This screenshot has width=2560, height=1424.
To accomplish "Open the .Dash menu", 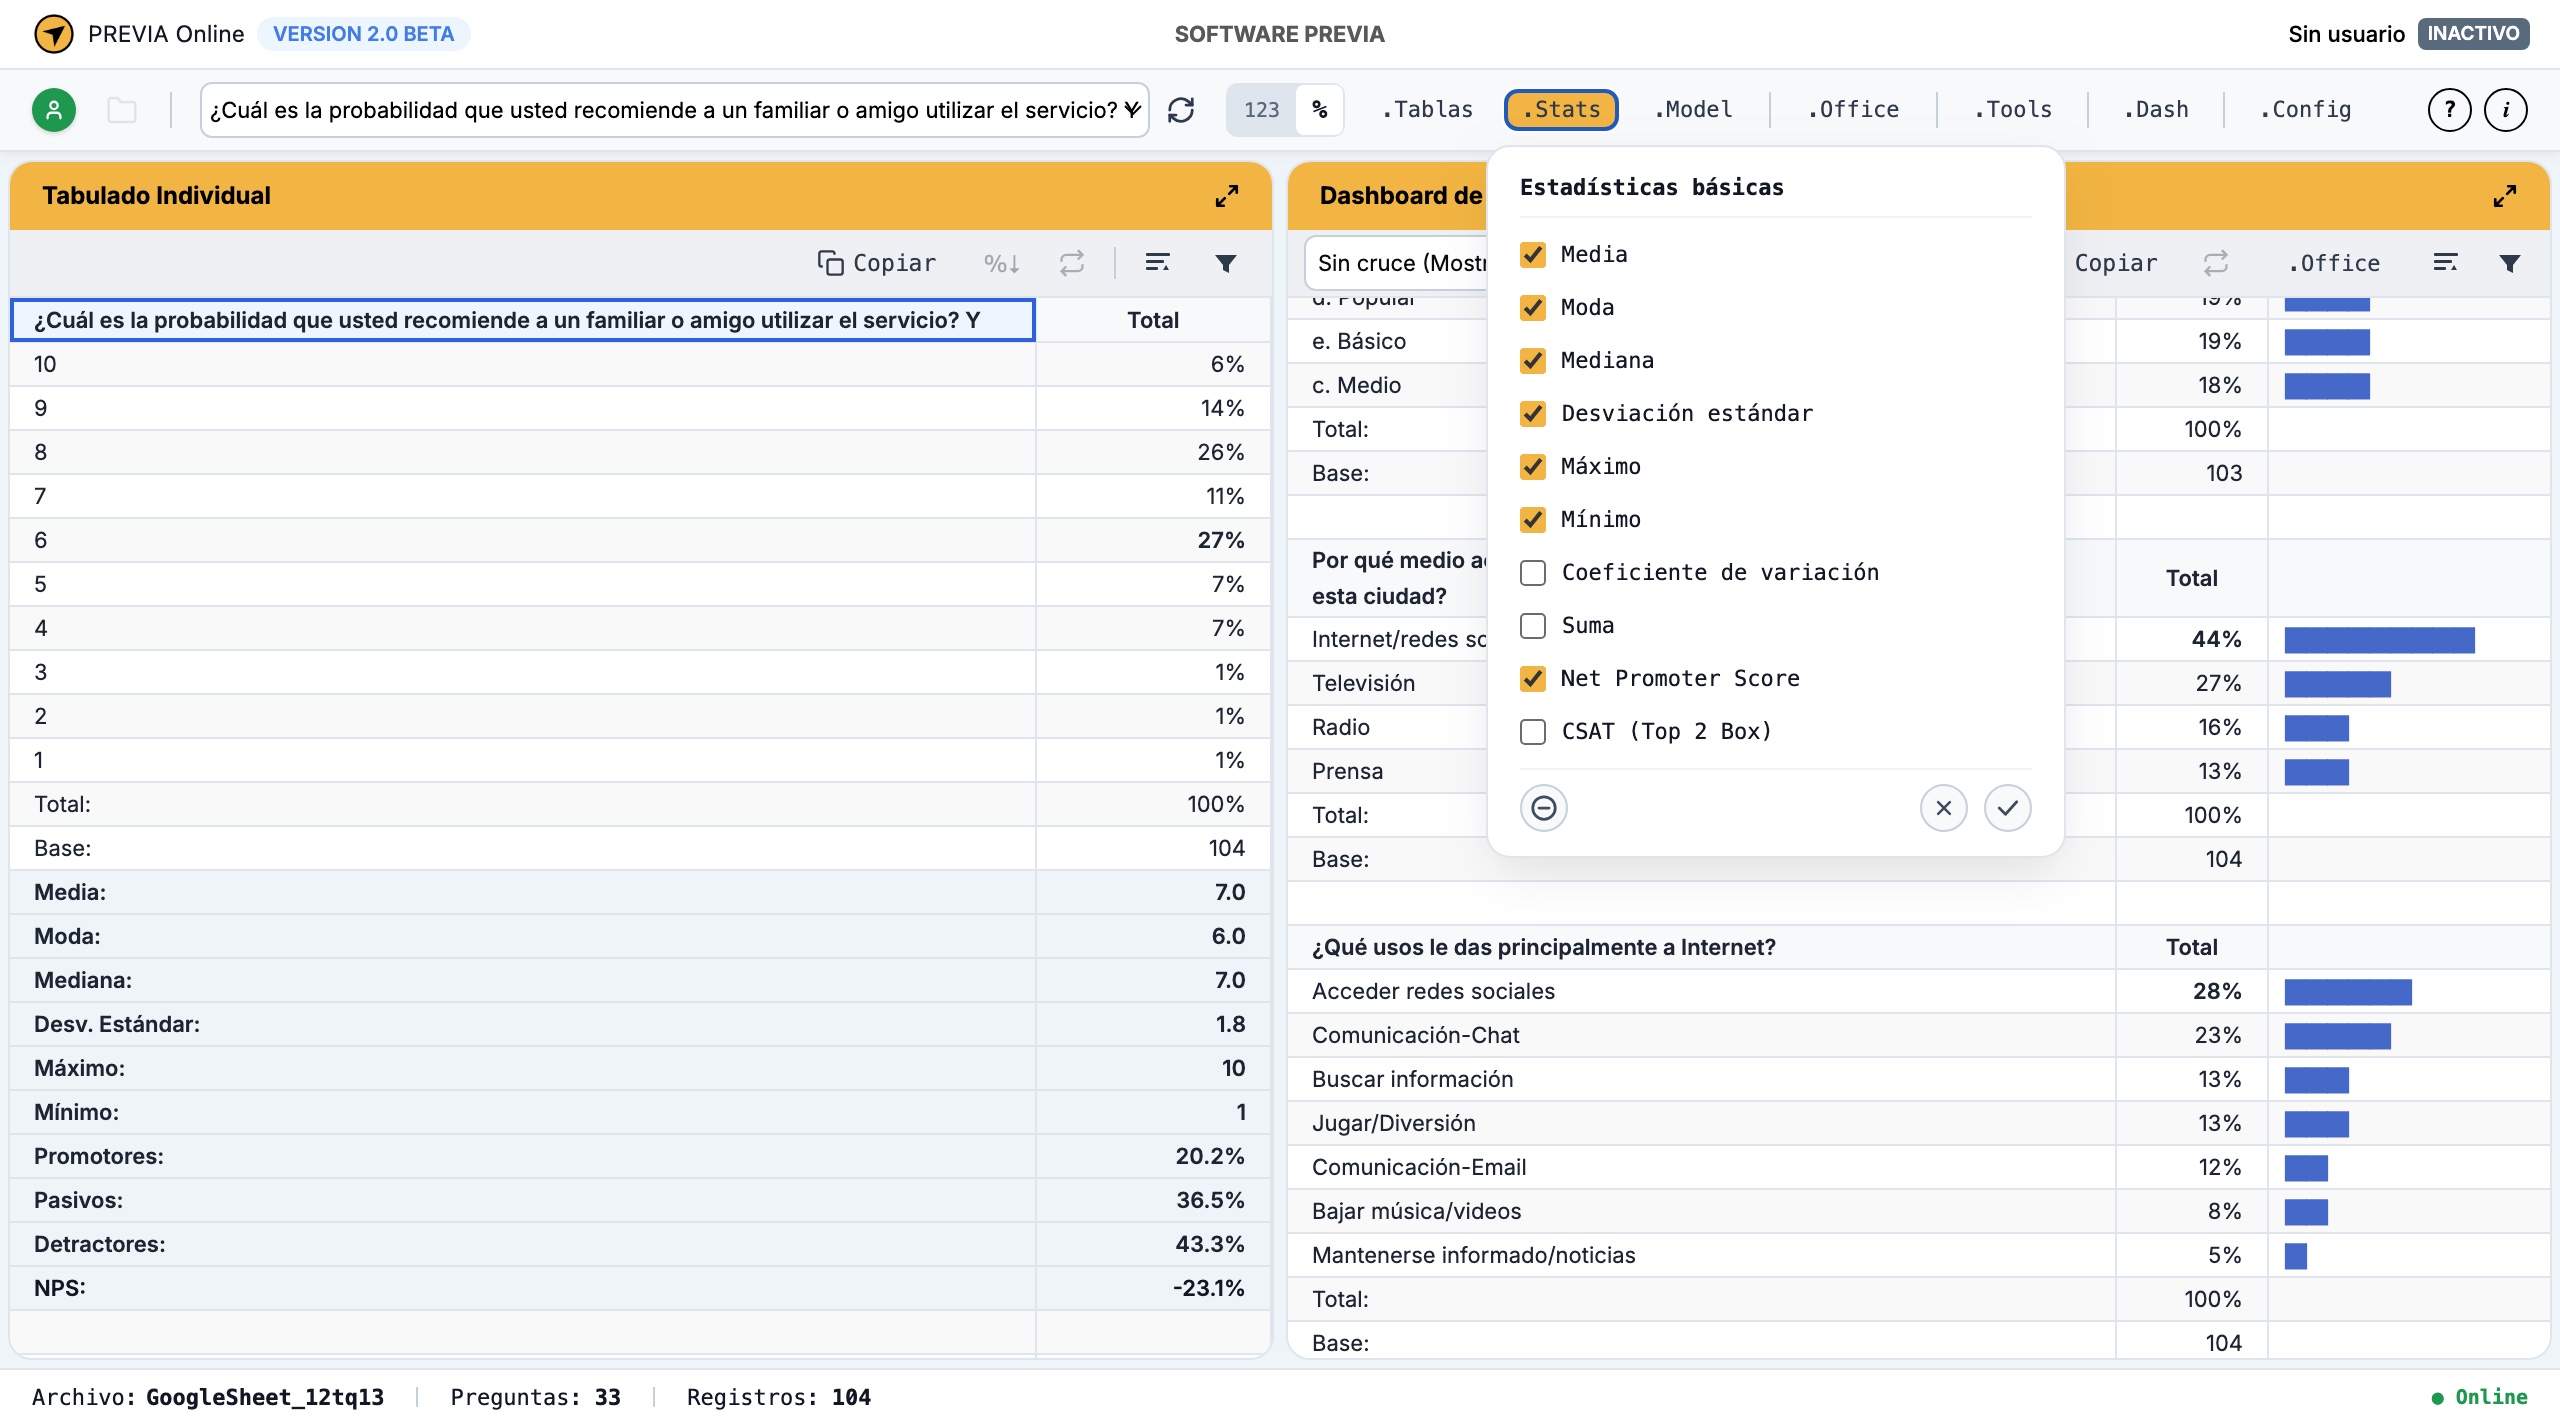I will click(x=2156, y=110).
